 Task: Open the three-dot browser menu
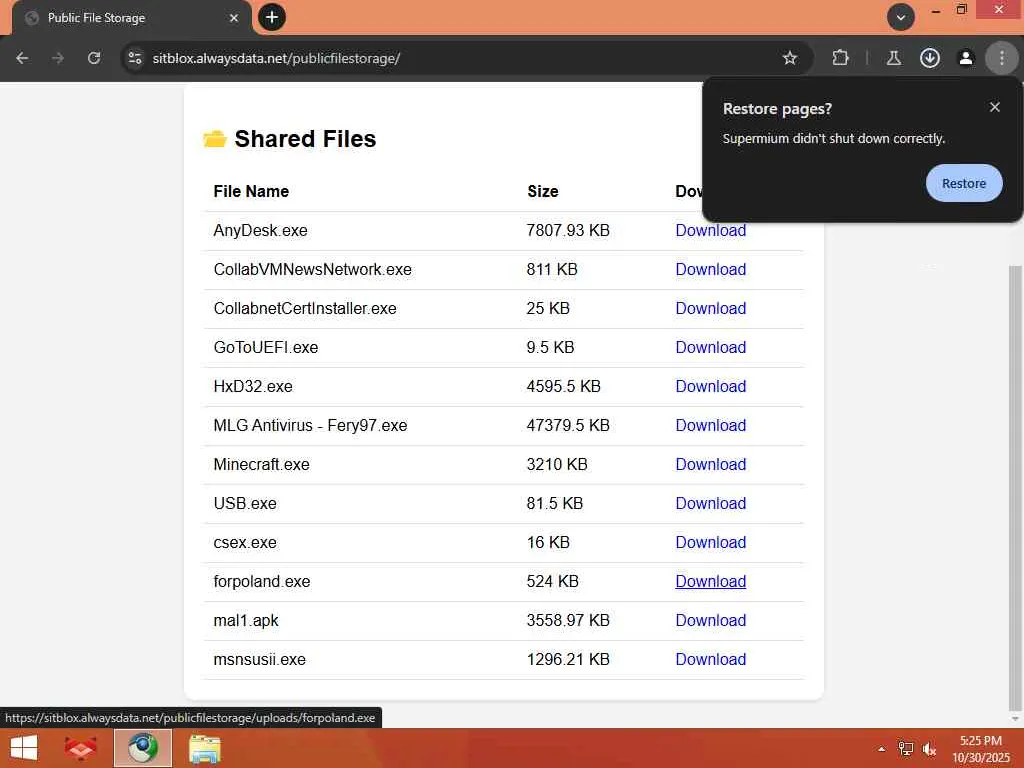1002,58
